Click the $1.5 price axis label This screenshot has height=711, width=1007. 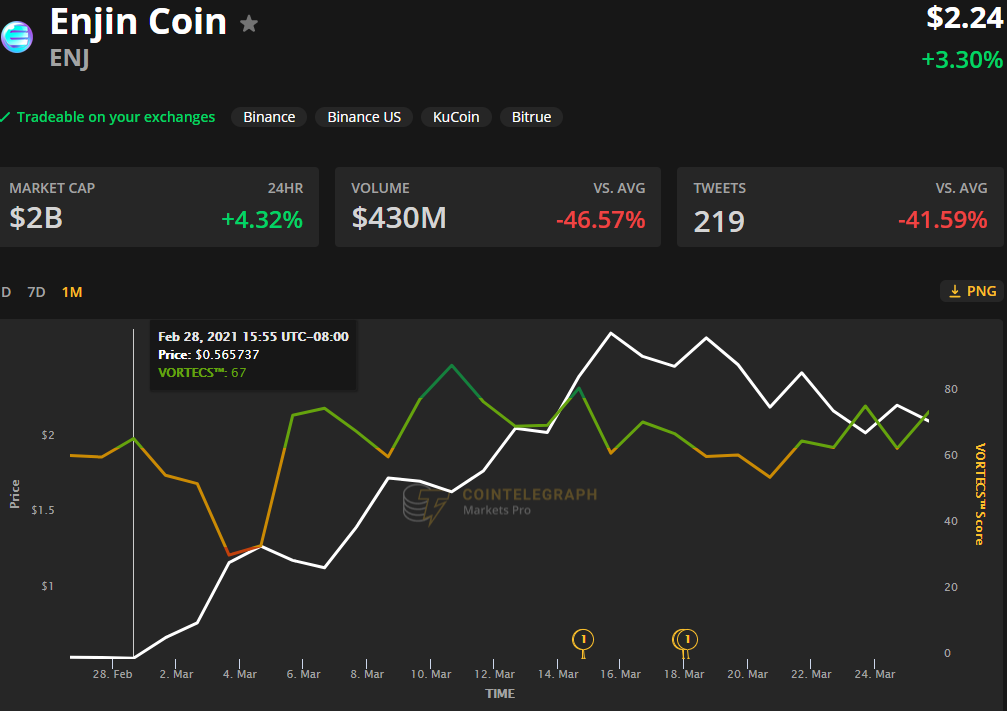point(43,510)
